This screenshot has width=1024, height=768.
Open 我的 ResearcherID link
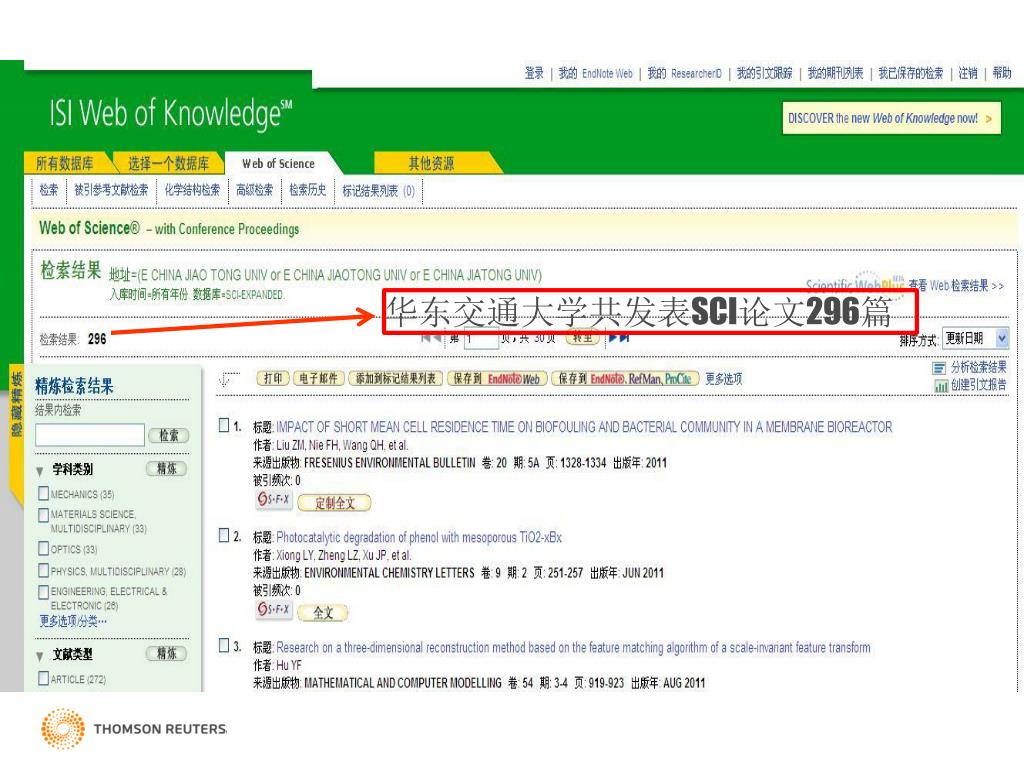pos(684,73)
